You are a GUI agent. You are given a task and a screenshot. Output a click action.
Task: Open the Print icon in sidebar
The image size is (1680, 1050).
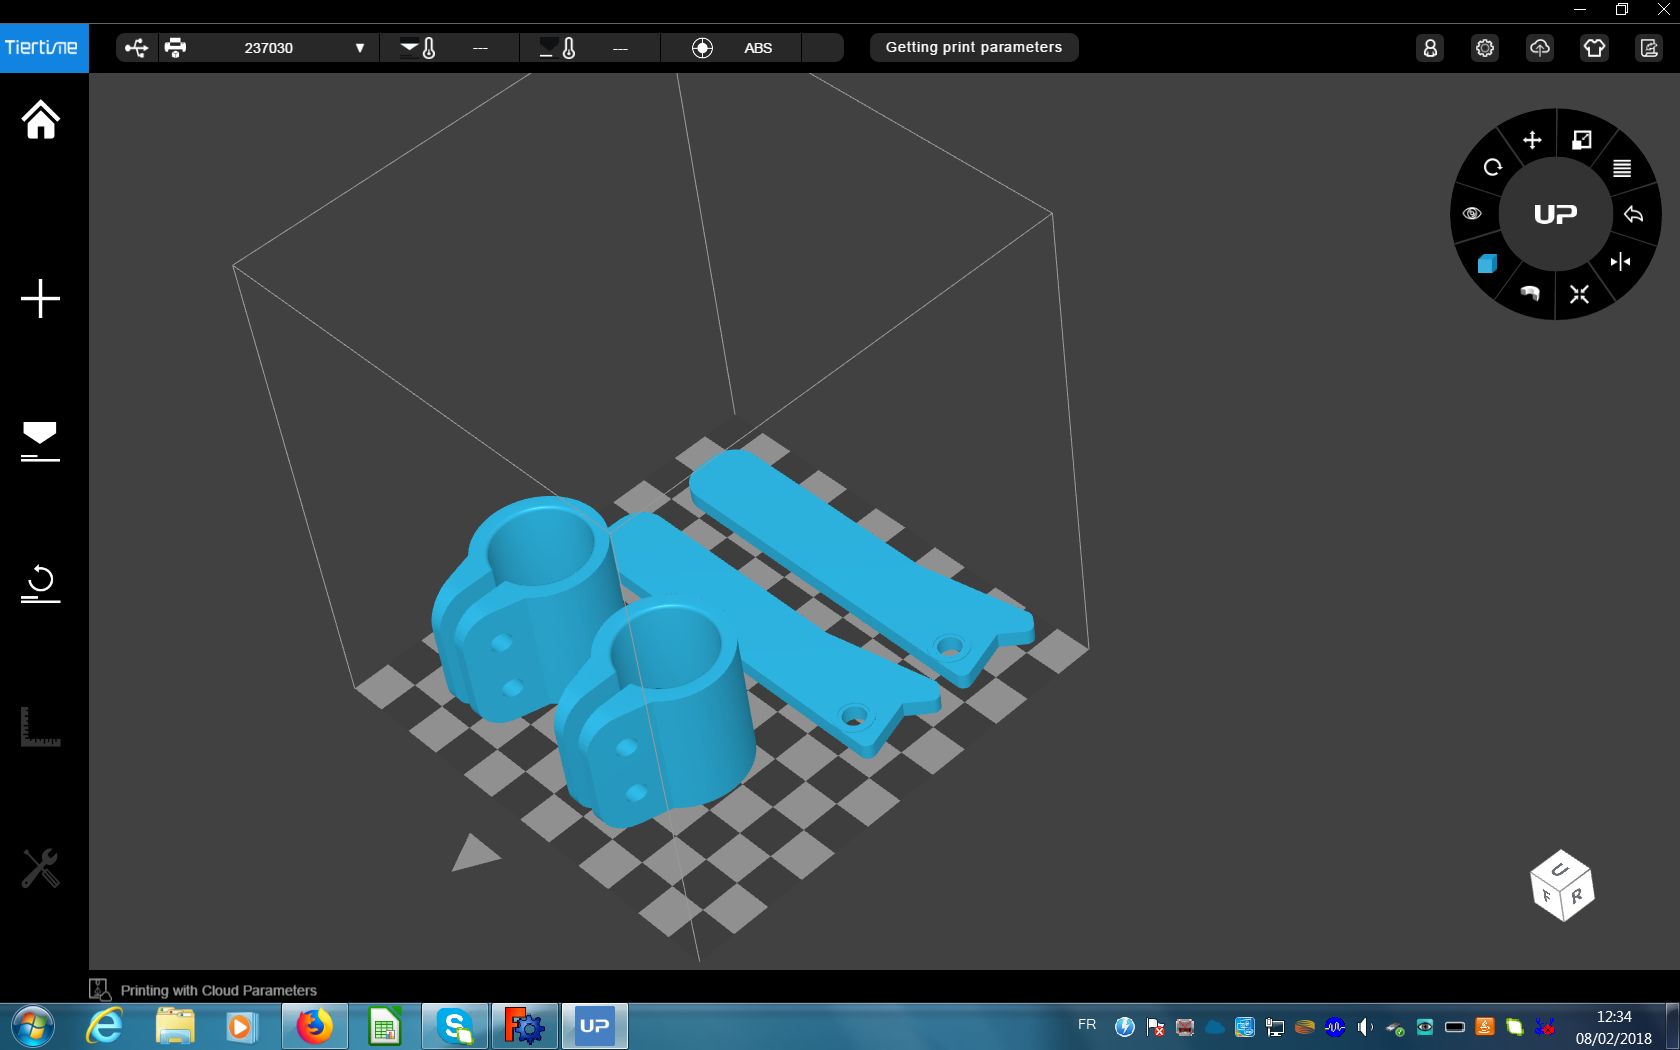click(41, 441)
